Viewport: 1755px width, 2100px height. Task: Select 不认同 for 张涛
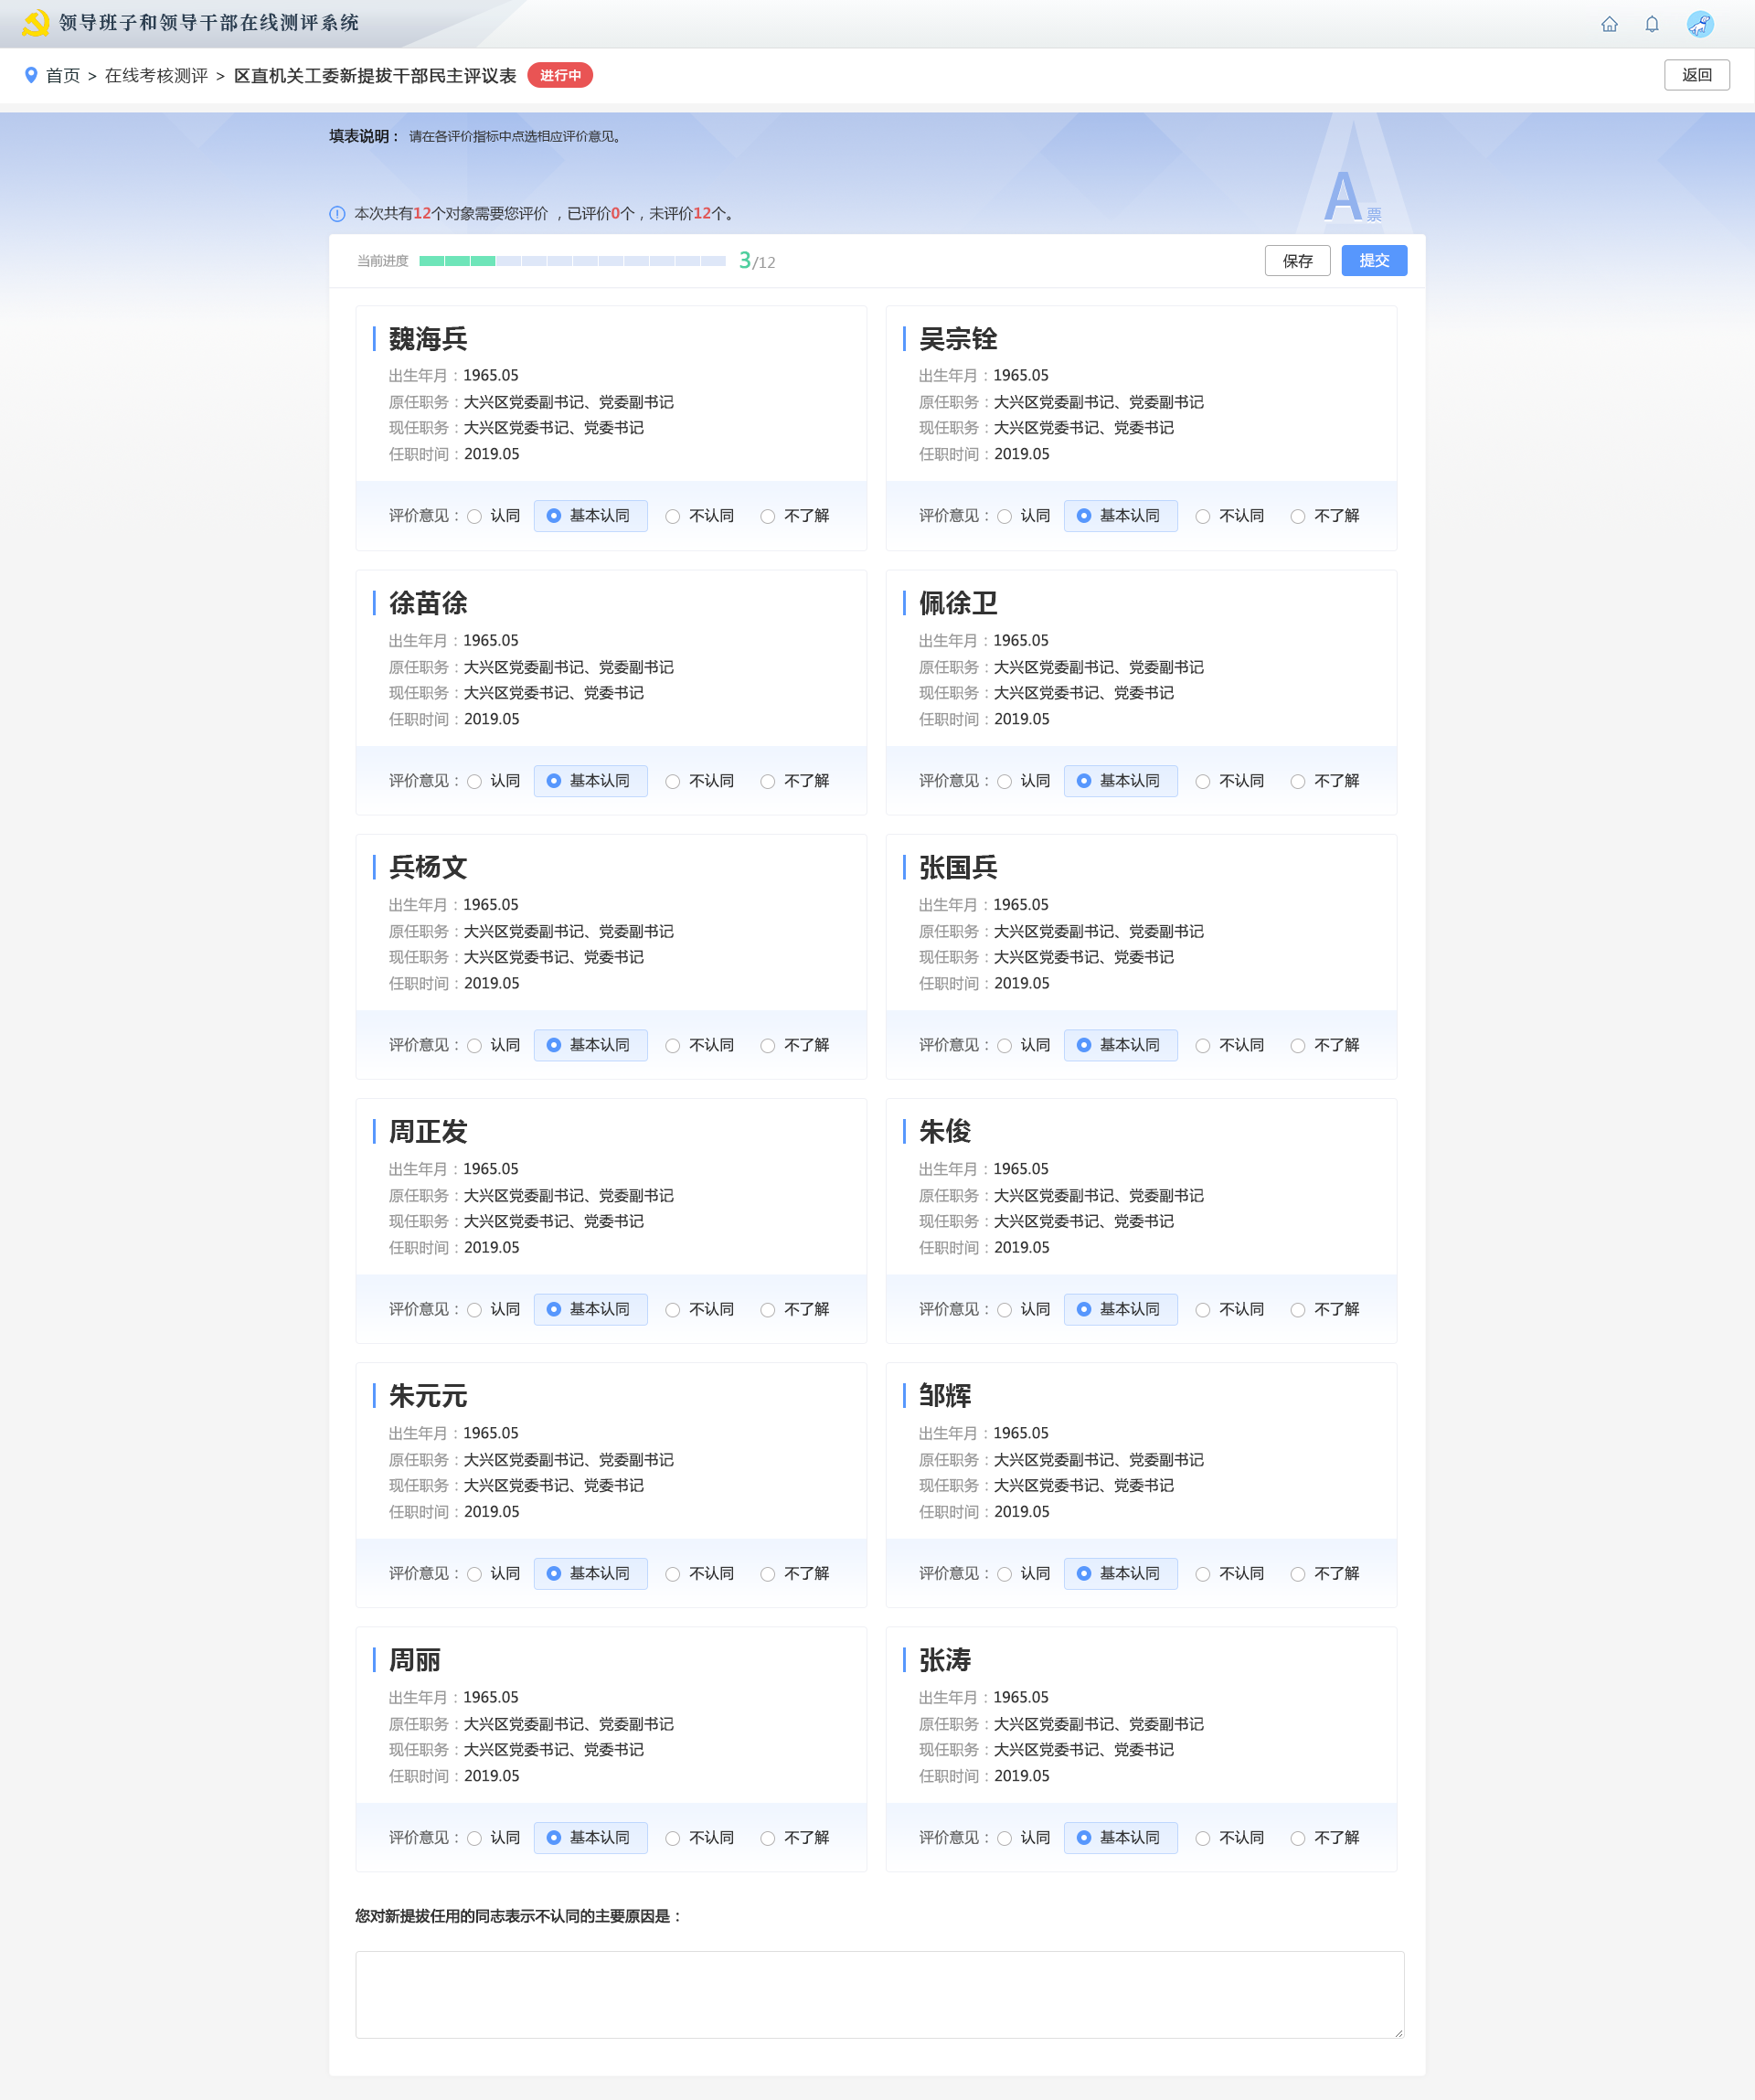click(1230, 1838)
